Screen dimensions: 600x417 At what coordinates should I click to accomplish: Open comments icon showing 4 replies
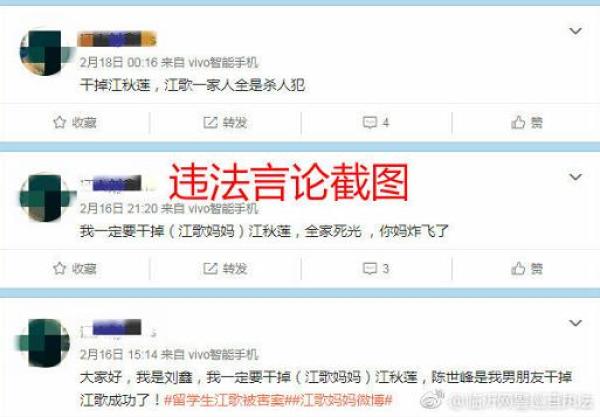(370, 122)
